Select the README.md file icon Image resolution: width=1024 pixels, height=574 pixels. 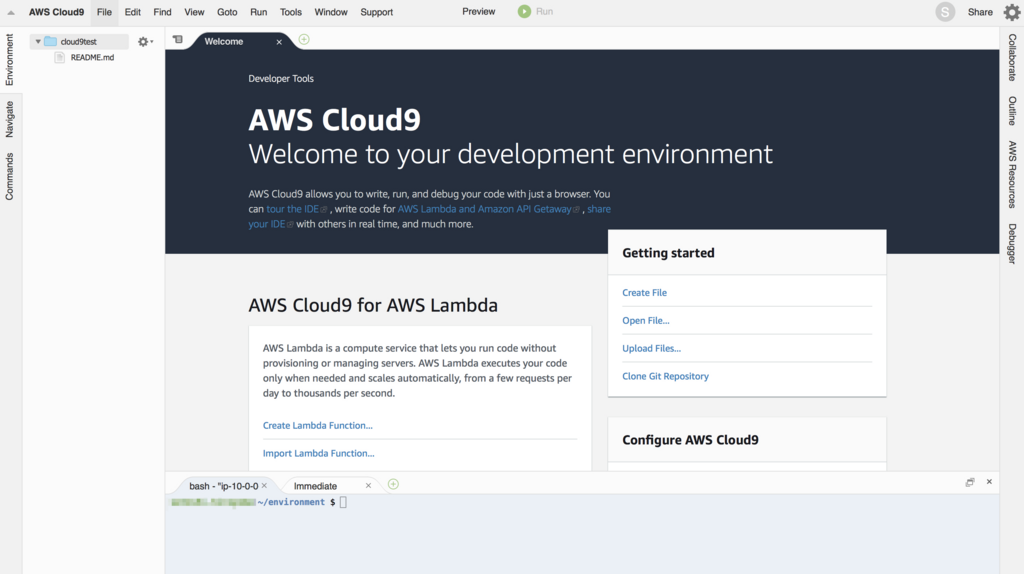click(59, 57)
